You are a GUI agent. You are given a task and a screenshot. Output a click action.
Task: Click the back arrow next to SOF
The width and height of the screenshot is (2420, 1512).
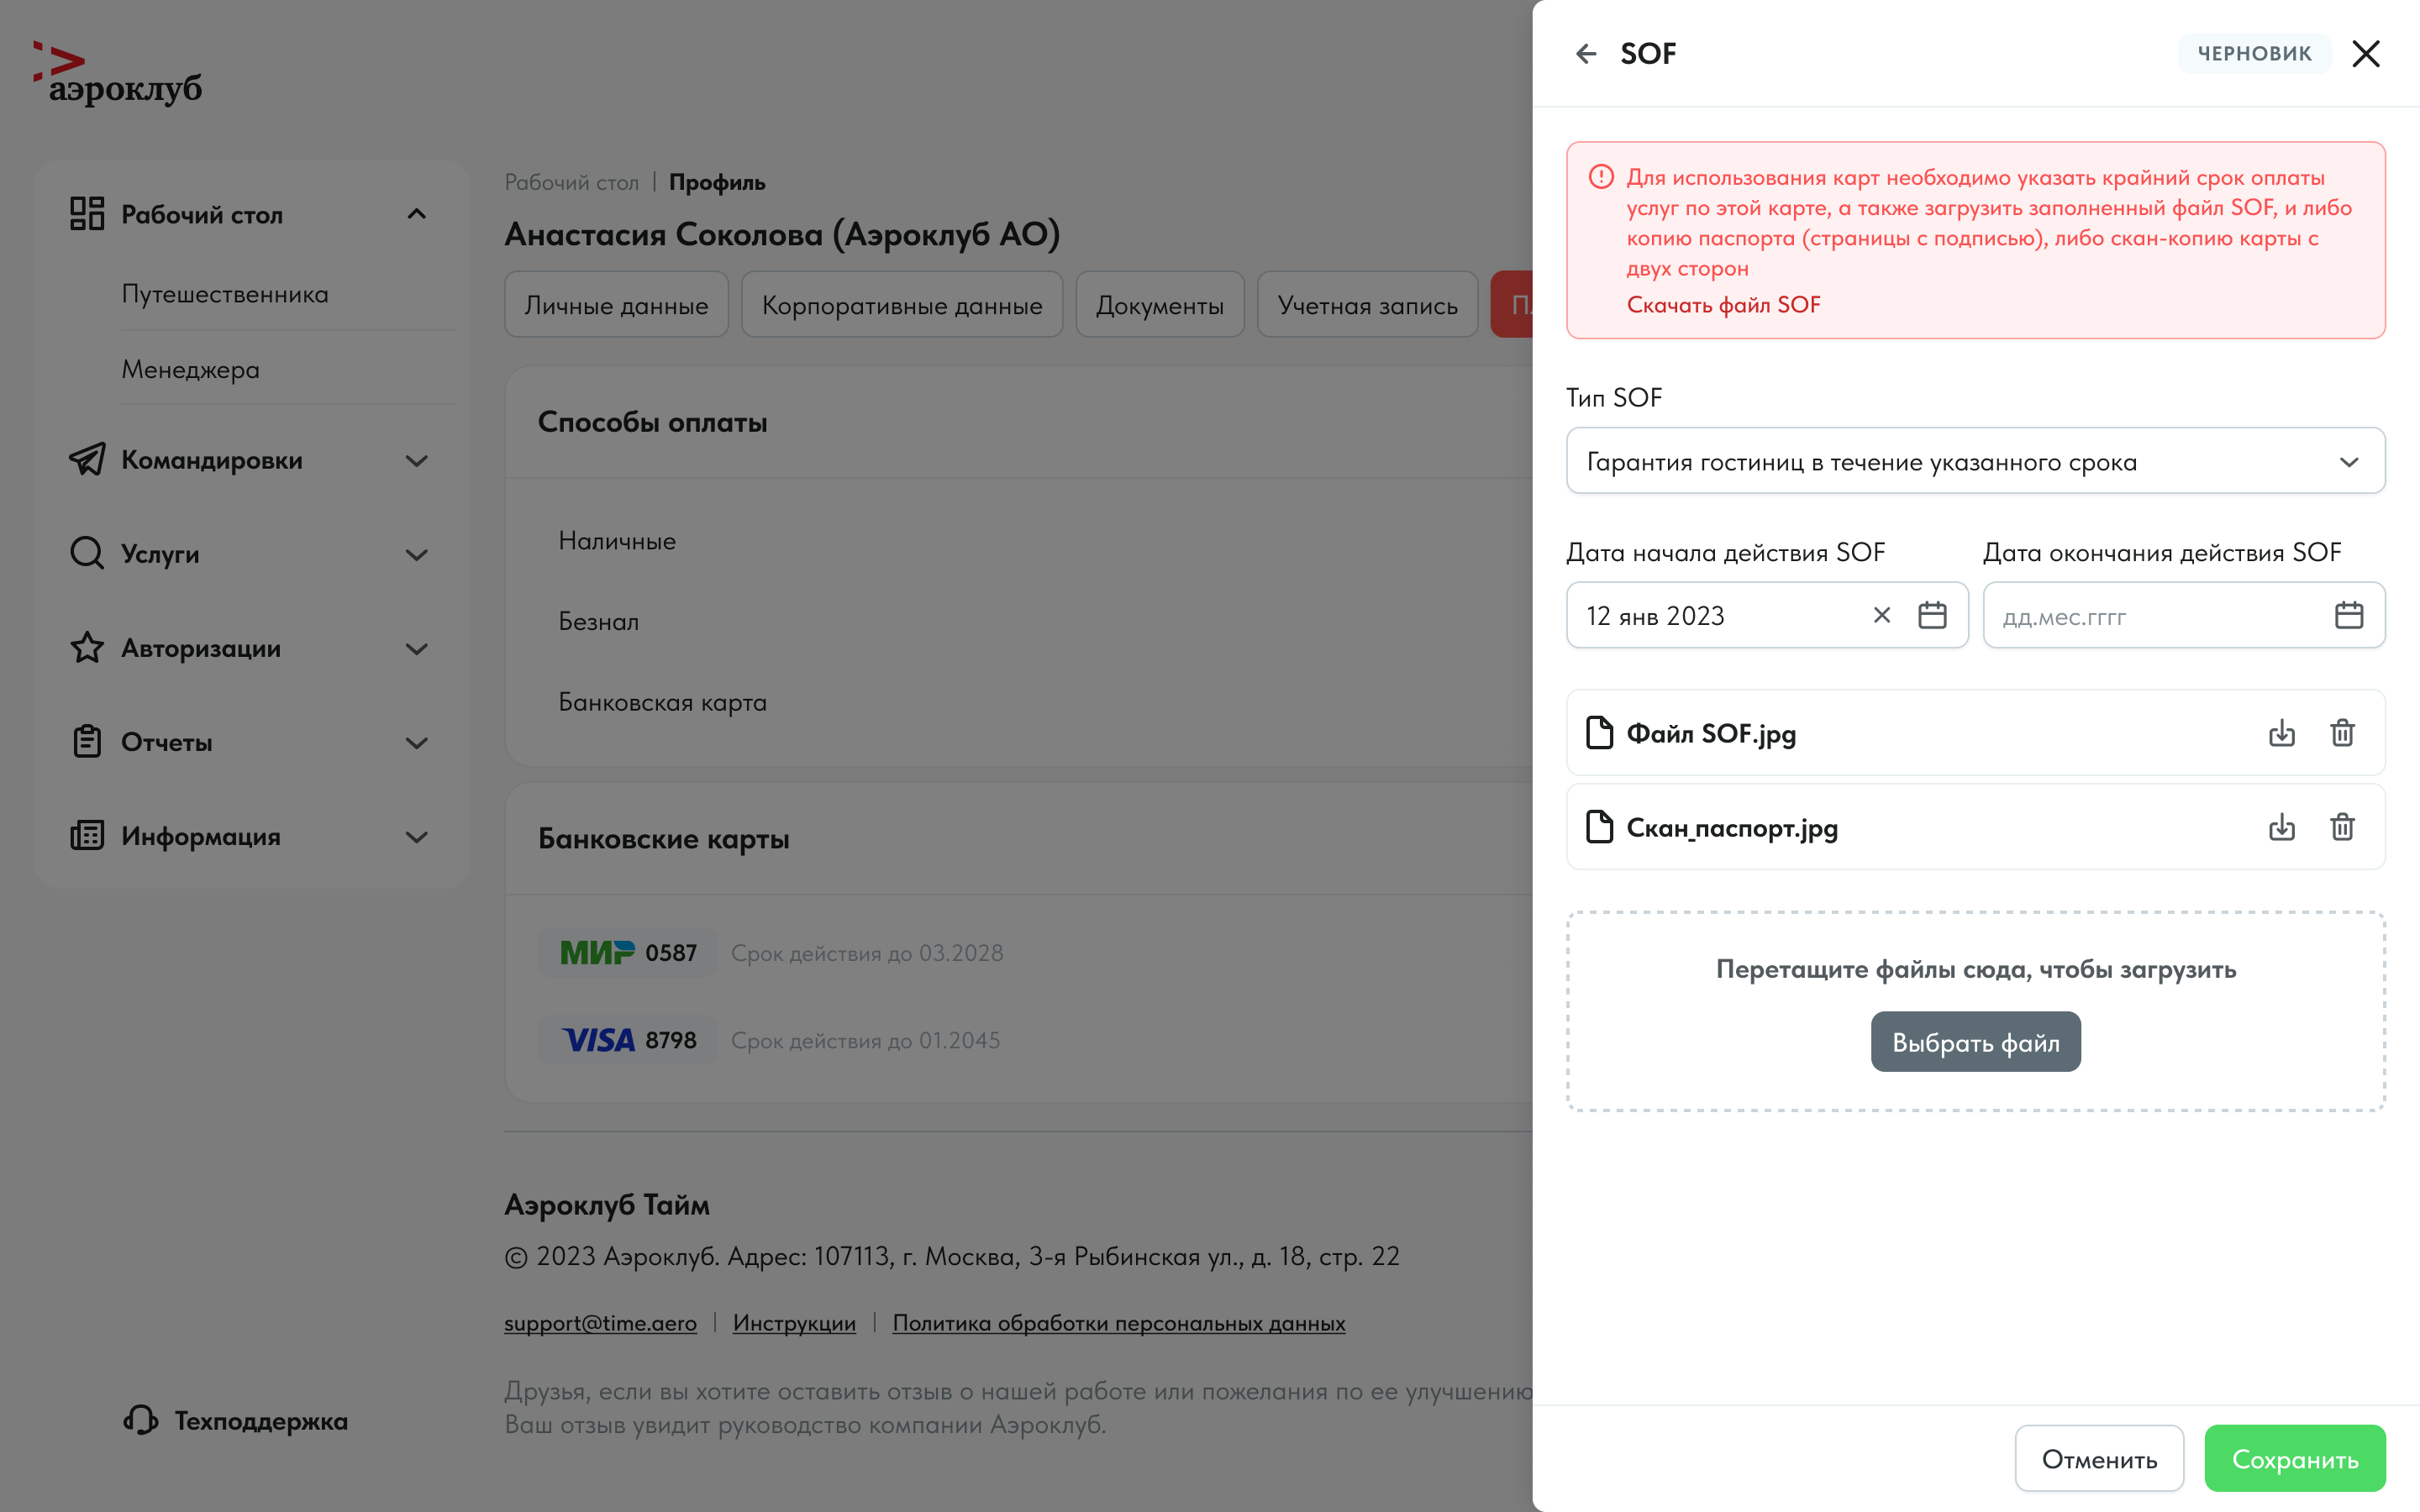point(1586,54)
